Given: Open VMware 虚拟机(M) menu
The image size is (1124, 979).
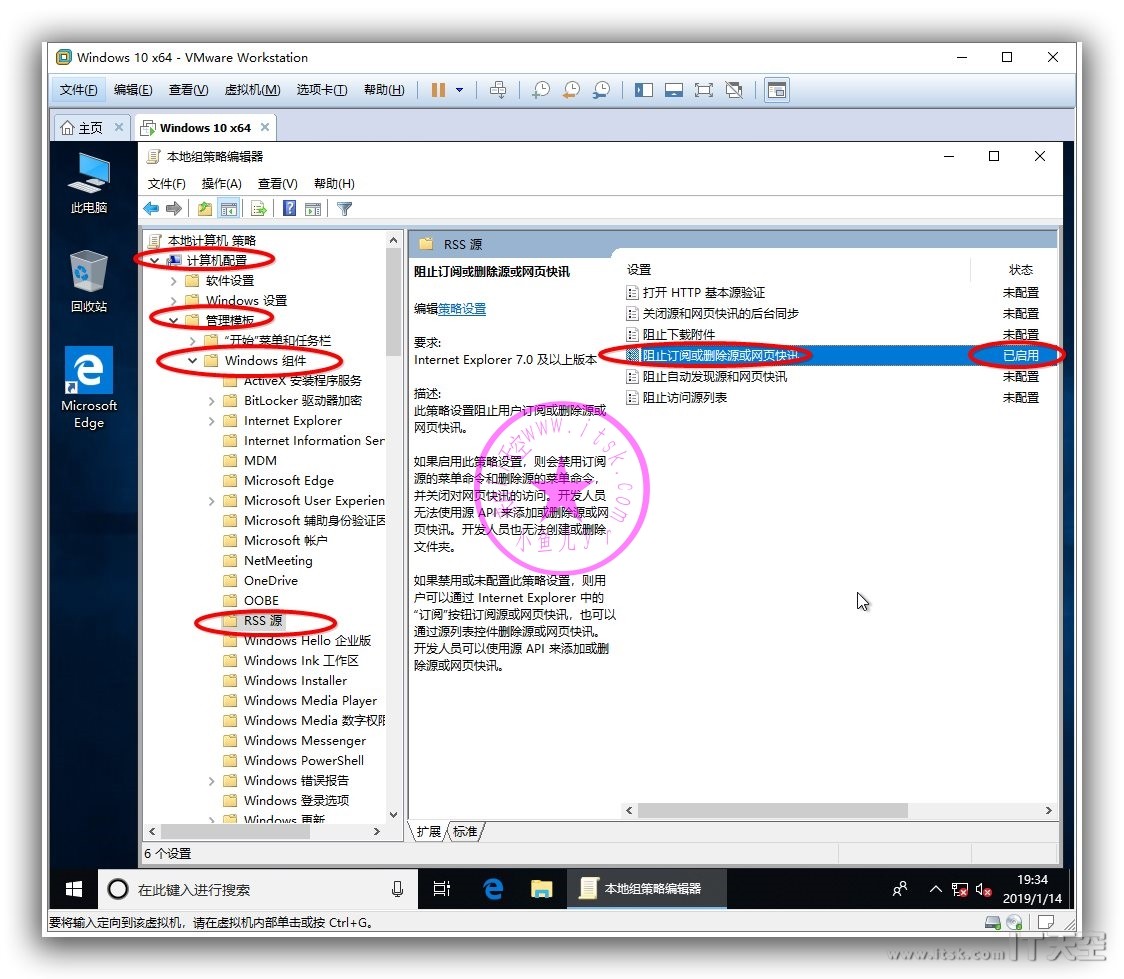Looking at the screenshot, I should point(252,90).
